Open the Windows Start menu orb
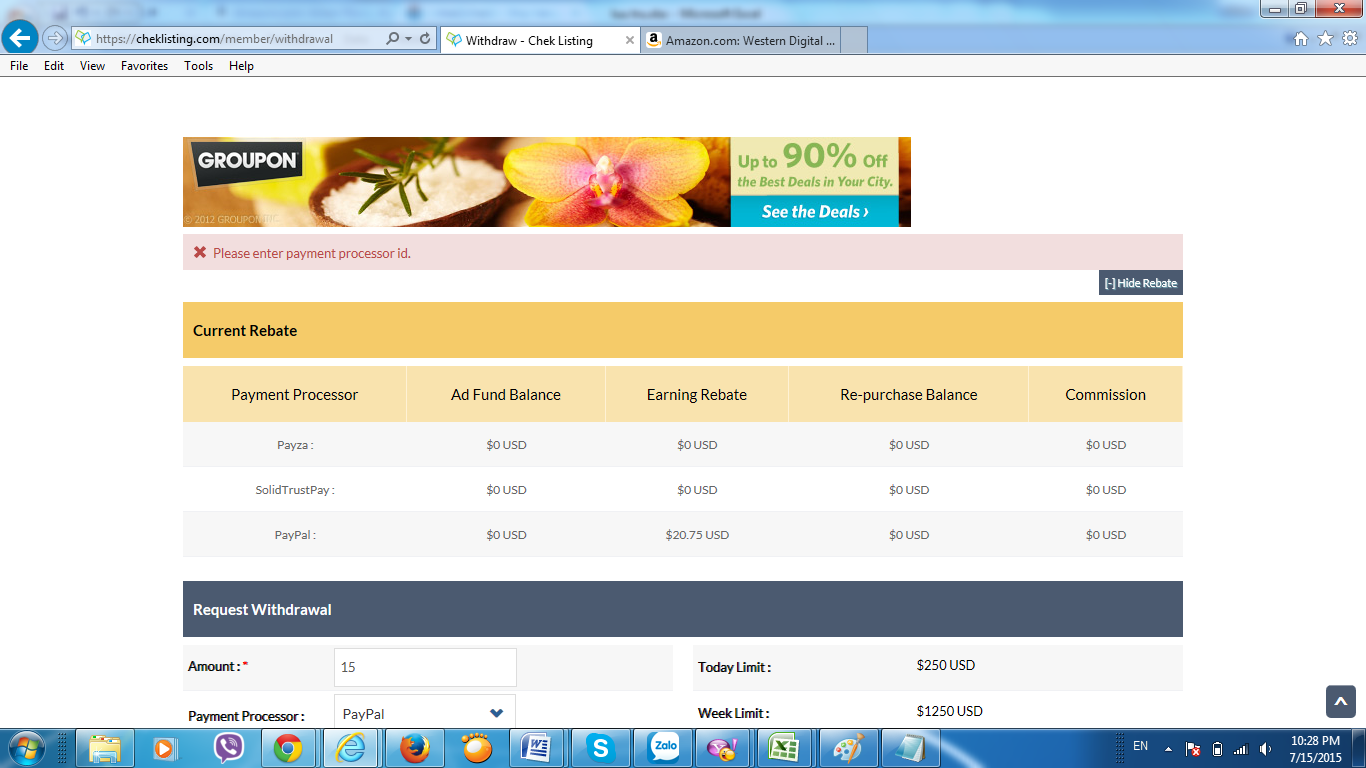 tap(25, 748)
